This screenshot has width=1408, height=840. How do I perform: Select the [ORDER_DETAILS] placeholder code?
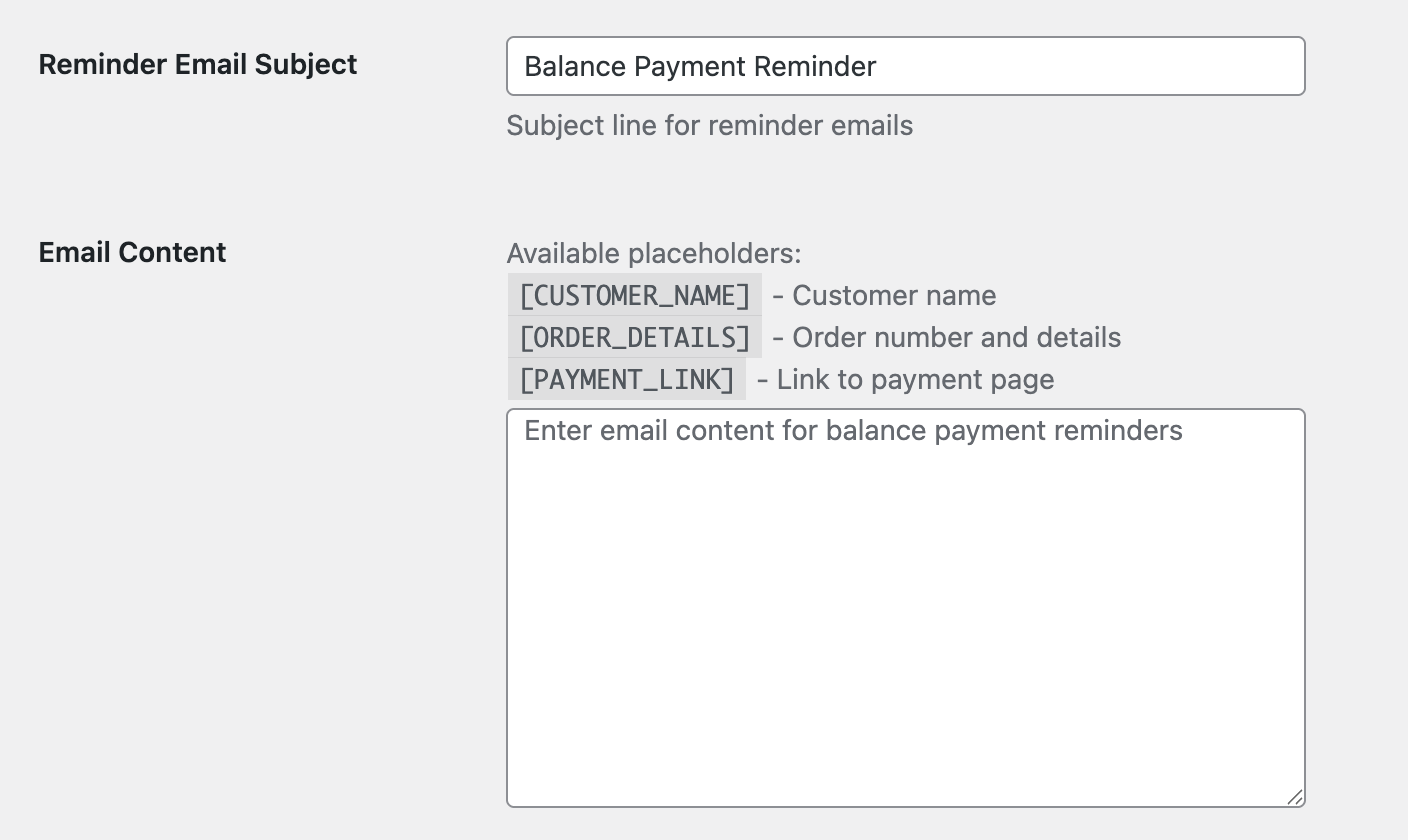click(x=634, y=338)
